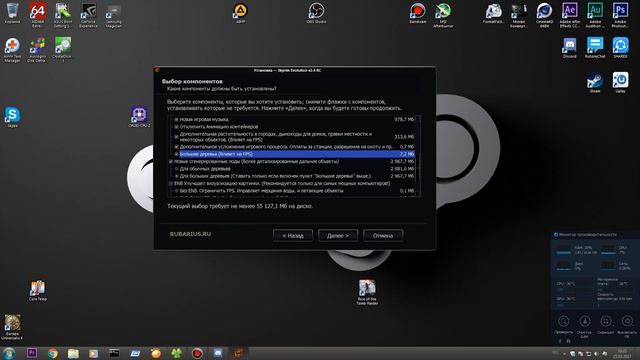Open the SHAREit desktop shortcut
The height and width of the screenshot is (360, 640).
(620, 47)
